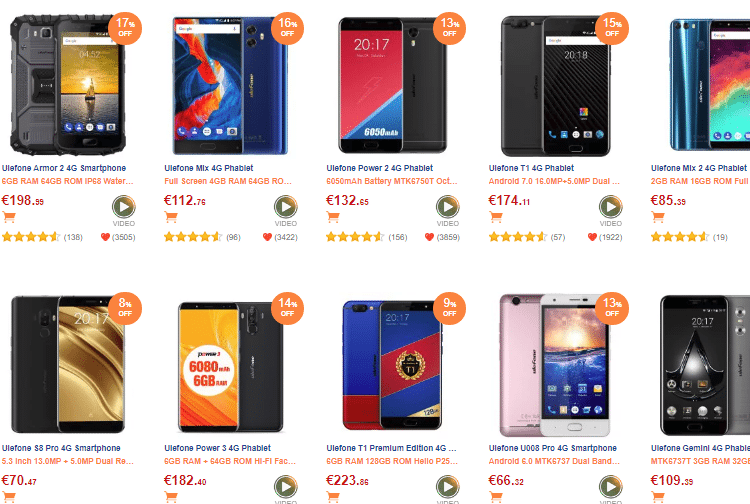The image size is (750, 504).
Task: Open Ulefone T1 Premium Edition product image
Action: pos(392,364)
